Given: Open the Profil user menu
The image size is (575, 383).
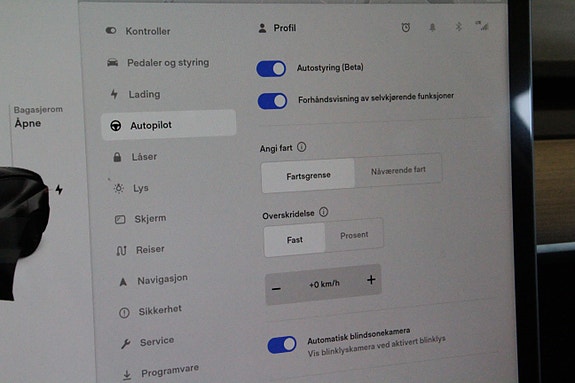Looking at the screenshot, I should (x=277, y=28).
